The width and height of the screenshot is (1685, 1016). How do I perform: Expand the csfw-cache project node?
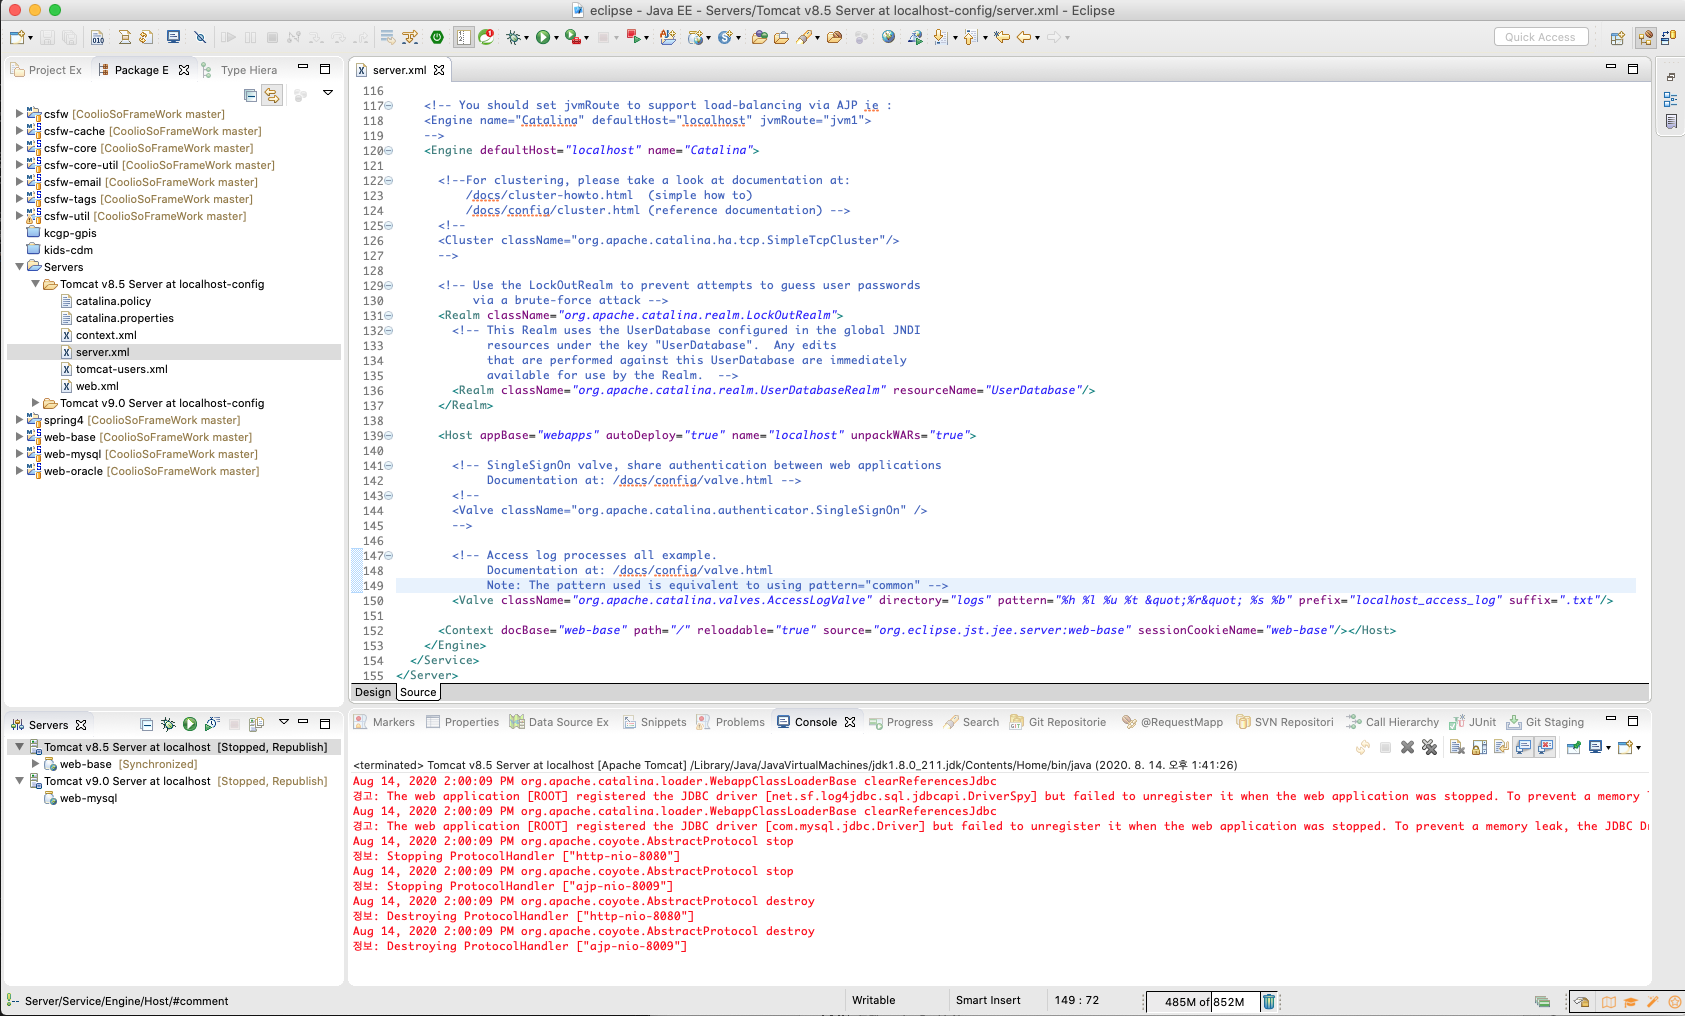click(x=19, y=131)
